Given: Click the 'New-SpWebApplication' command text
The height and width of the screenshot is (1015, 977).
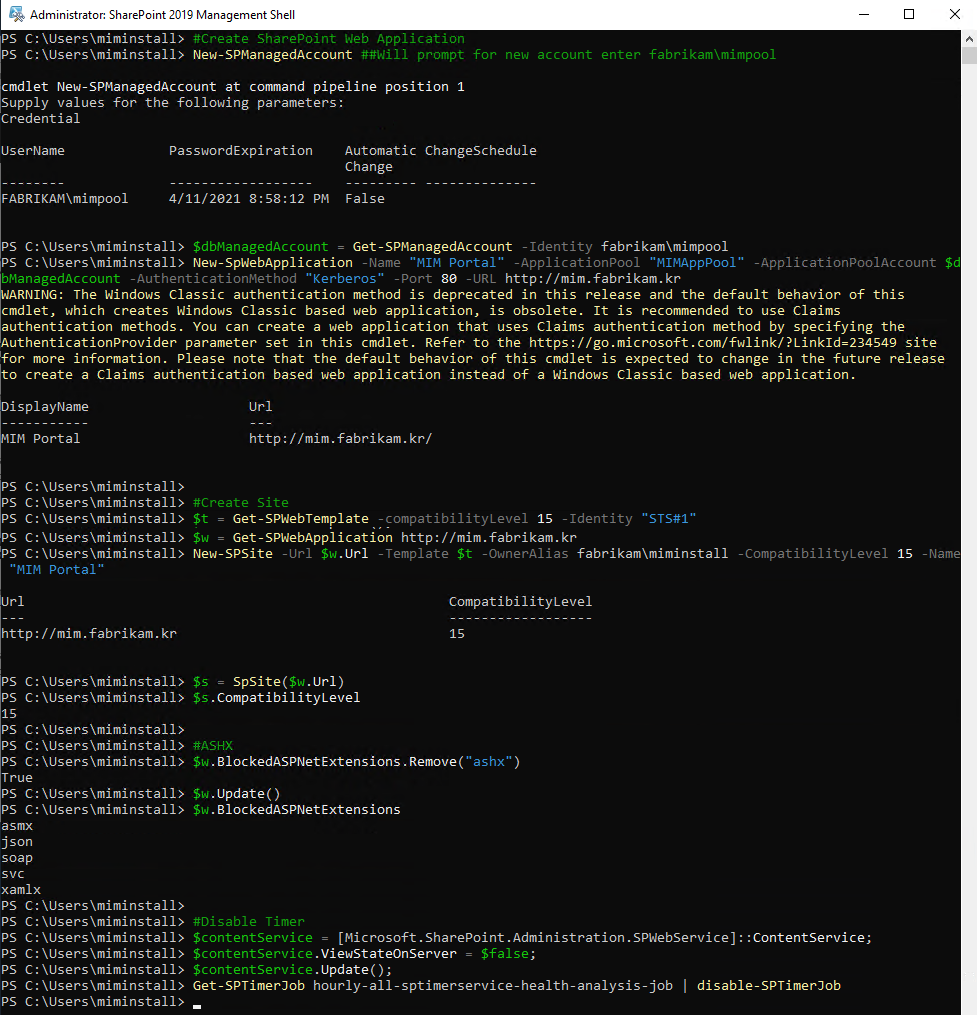Looking at the screenshot, I should coord(272,263).
